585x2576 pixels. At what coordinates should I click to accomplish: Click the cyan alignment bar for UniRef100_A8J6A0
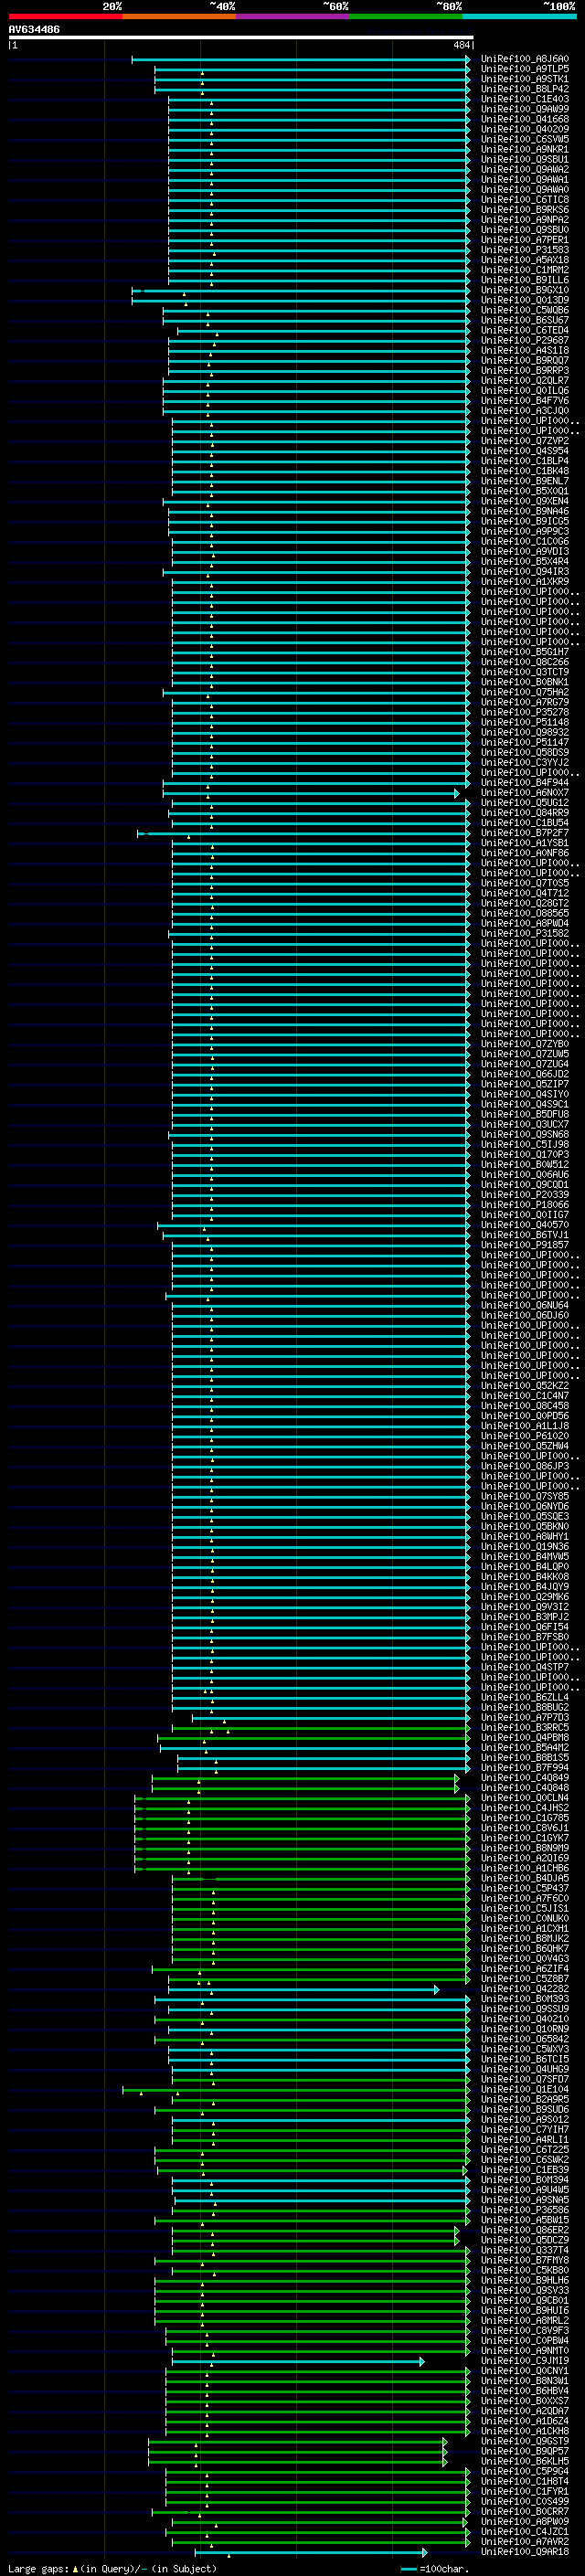point(301,59)
